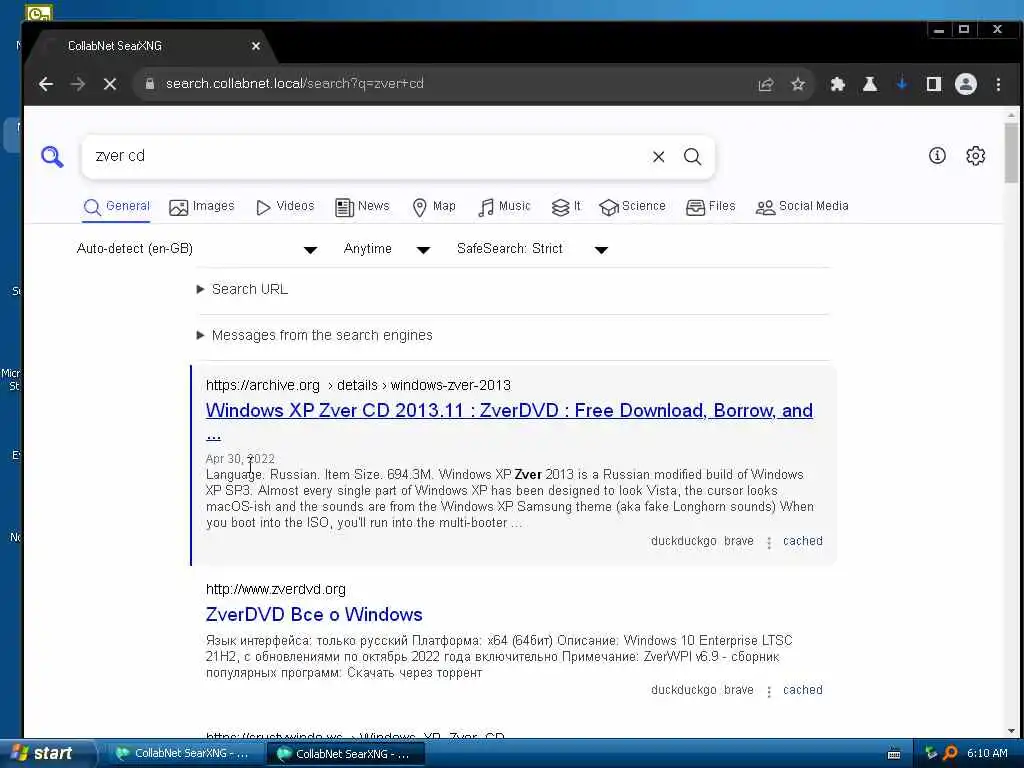The height and width of the screenshot is (768, 1024).
Task: Click brave engine label under ZverDVD result
Action: [739, 690]
